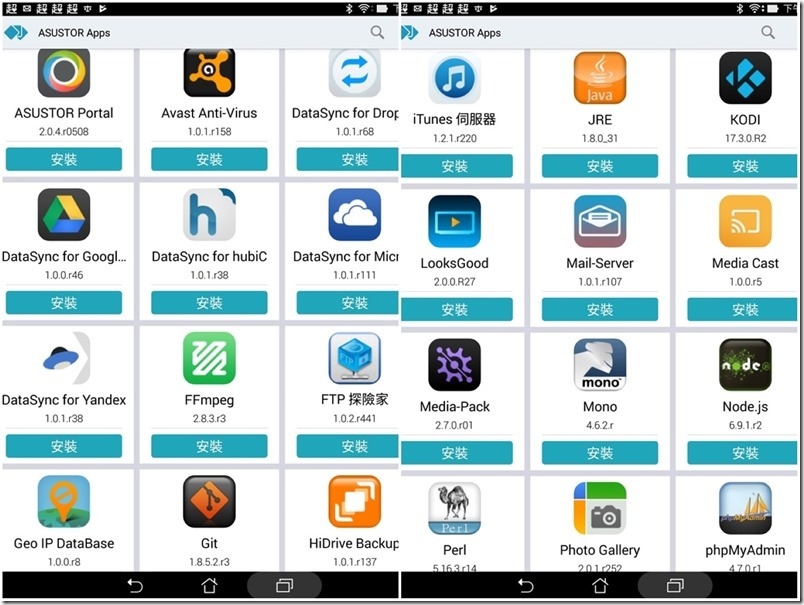Tap the Android home button on the left screen

(x=209, y=585)
